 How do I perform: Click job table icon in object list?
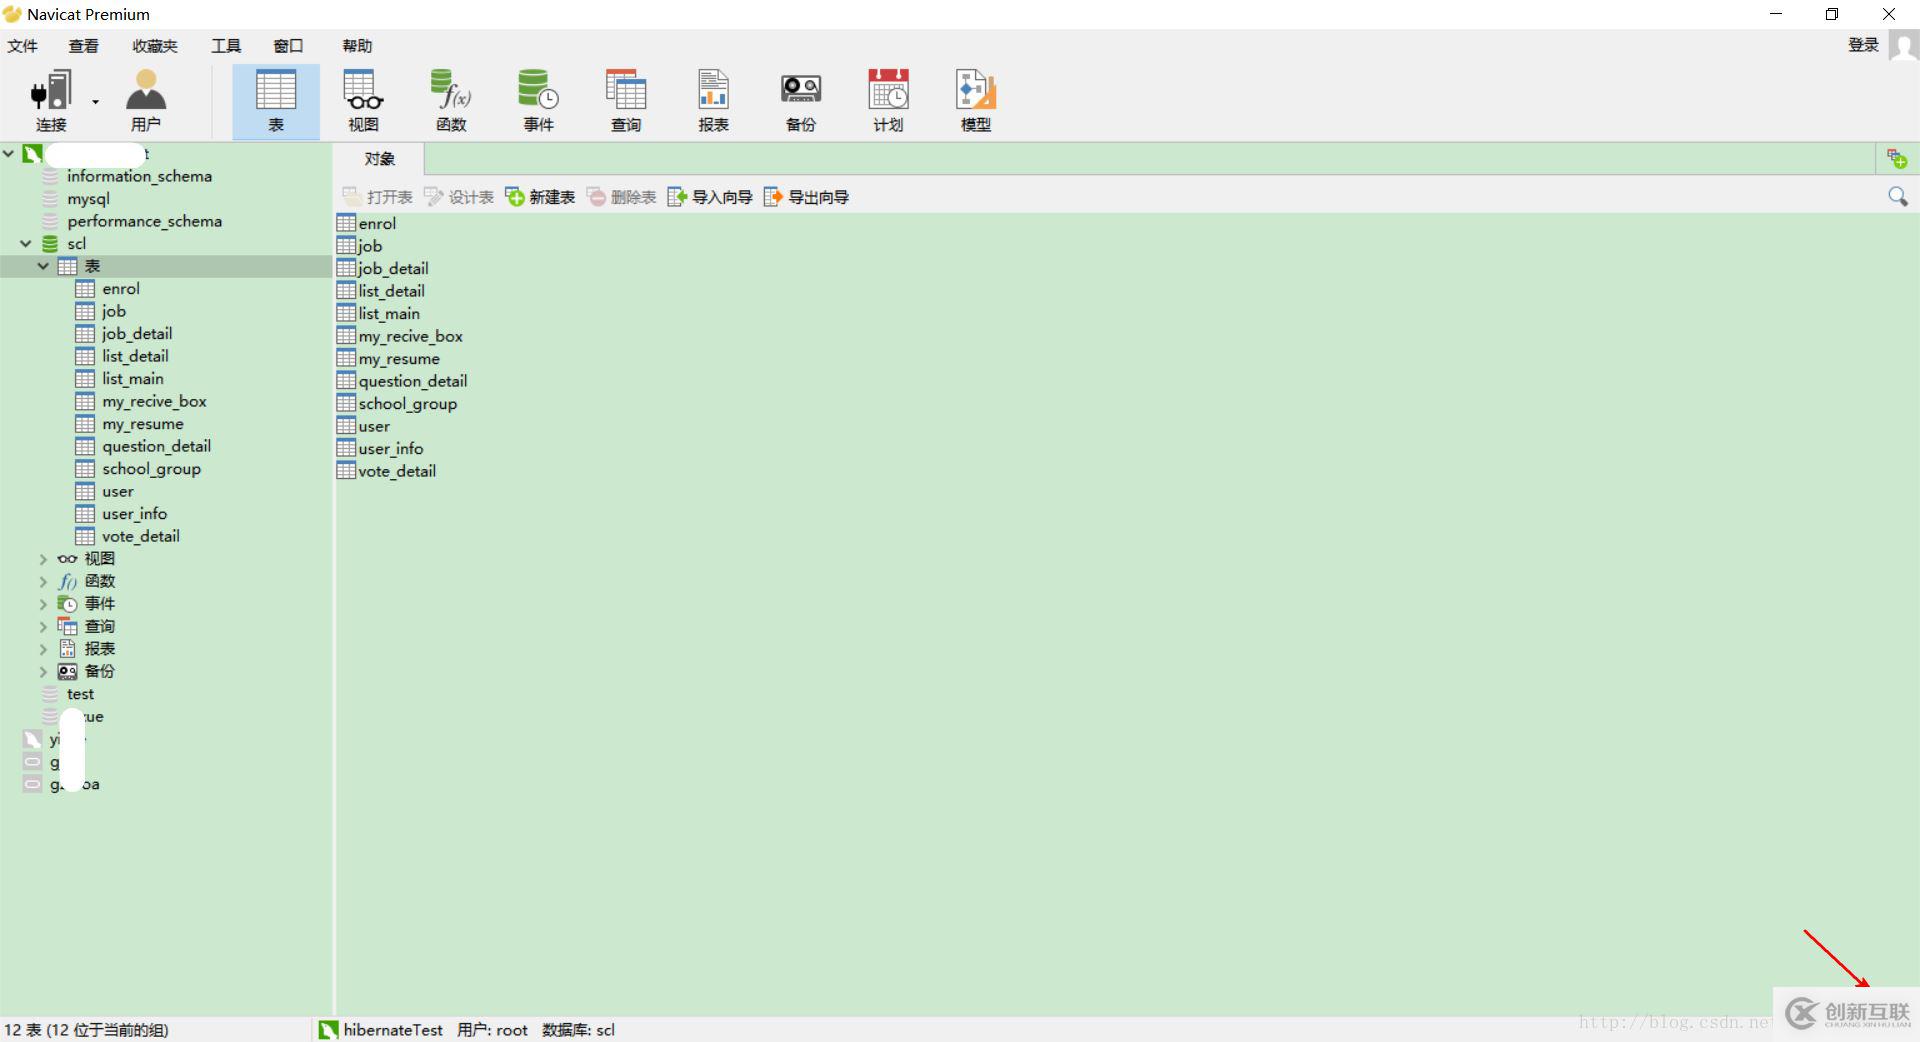pyautogui.click(x=346, y=245)
